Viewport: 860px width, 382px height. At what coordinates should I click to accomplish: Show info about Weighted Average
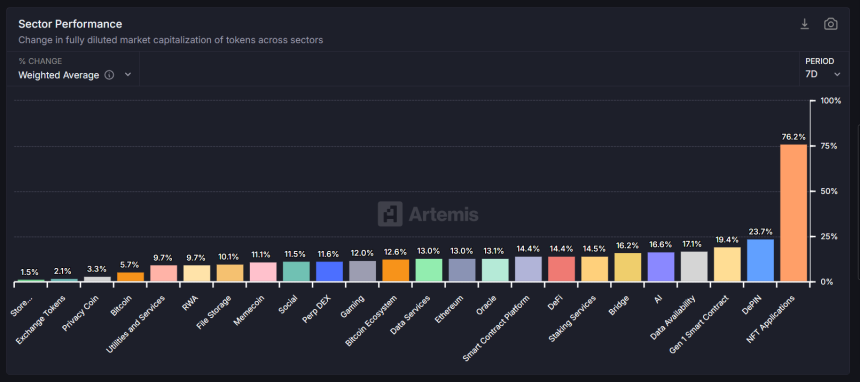[x=109, y=75]
